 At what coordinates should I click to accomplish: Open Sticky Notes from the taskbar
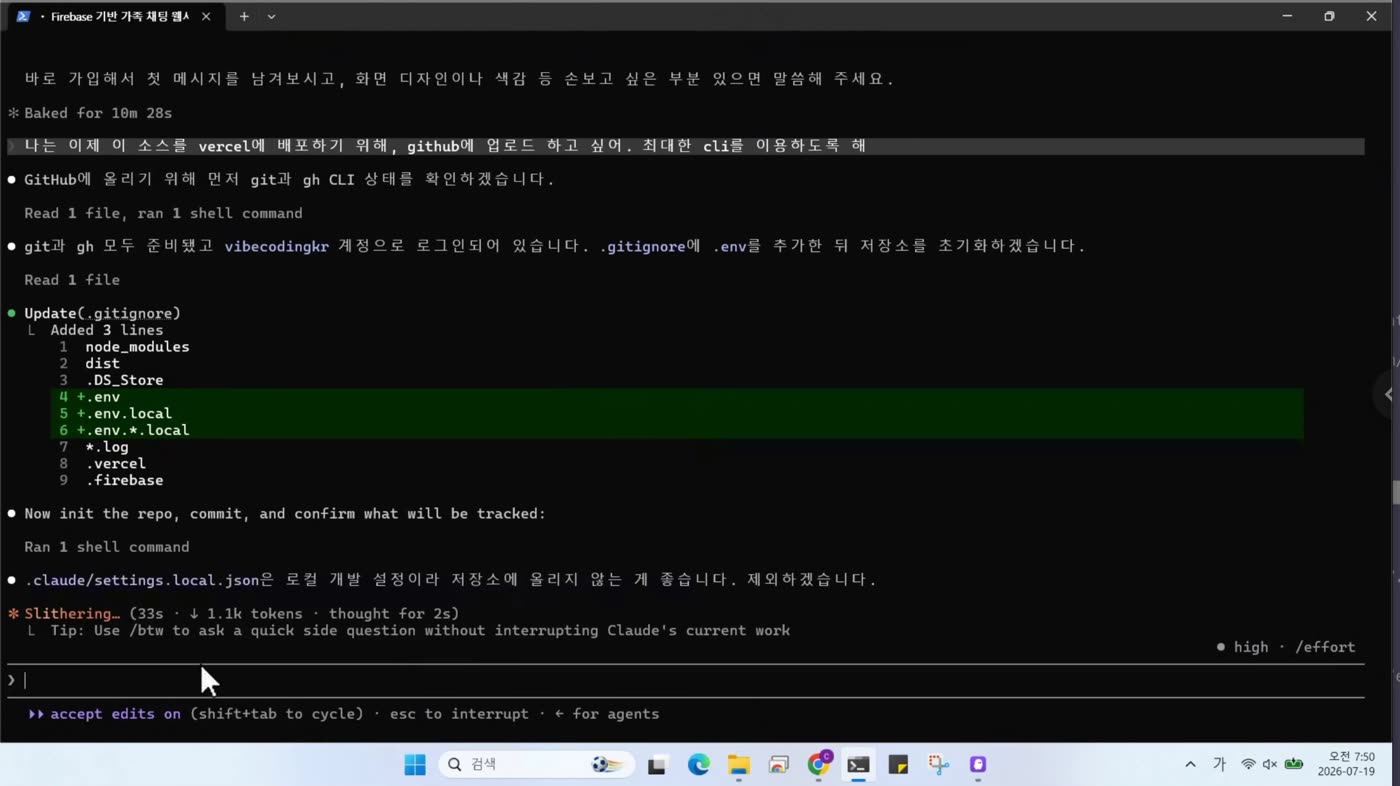point(898,765)
